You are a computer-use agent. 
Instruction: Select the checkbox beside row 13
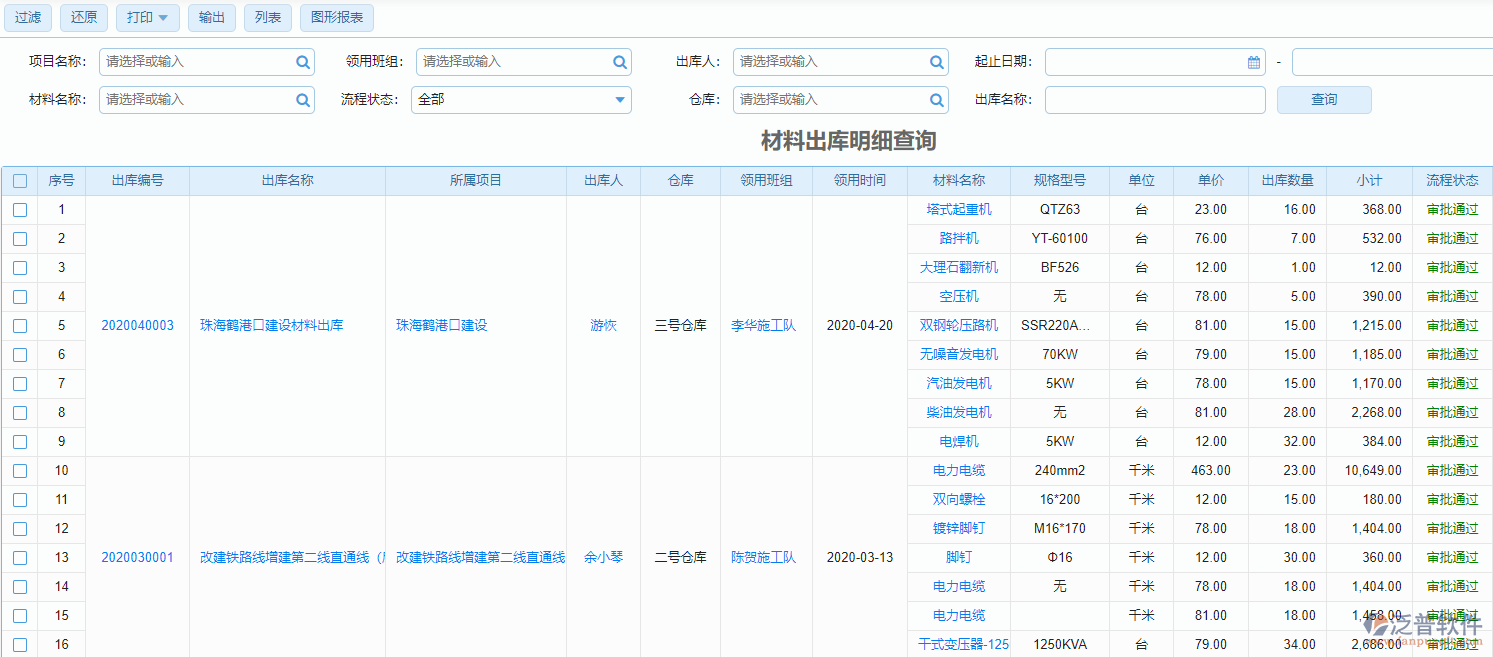pyautogui.click(x=20, y=557)
